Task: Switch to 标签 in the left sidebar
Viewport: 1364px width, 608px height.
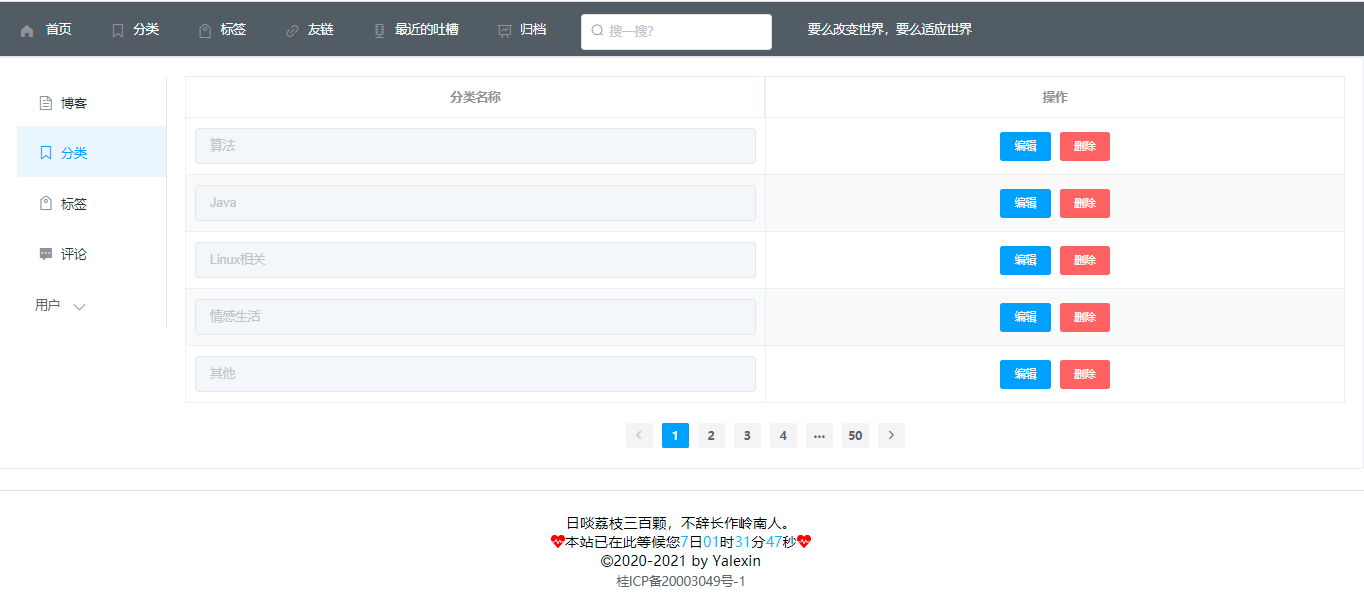Action: click(74, 203)
